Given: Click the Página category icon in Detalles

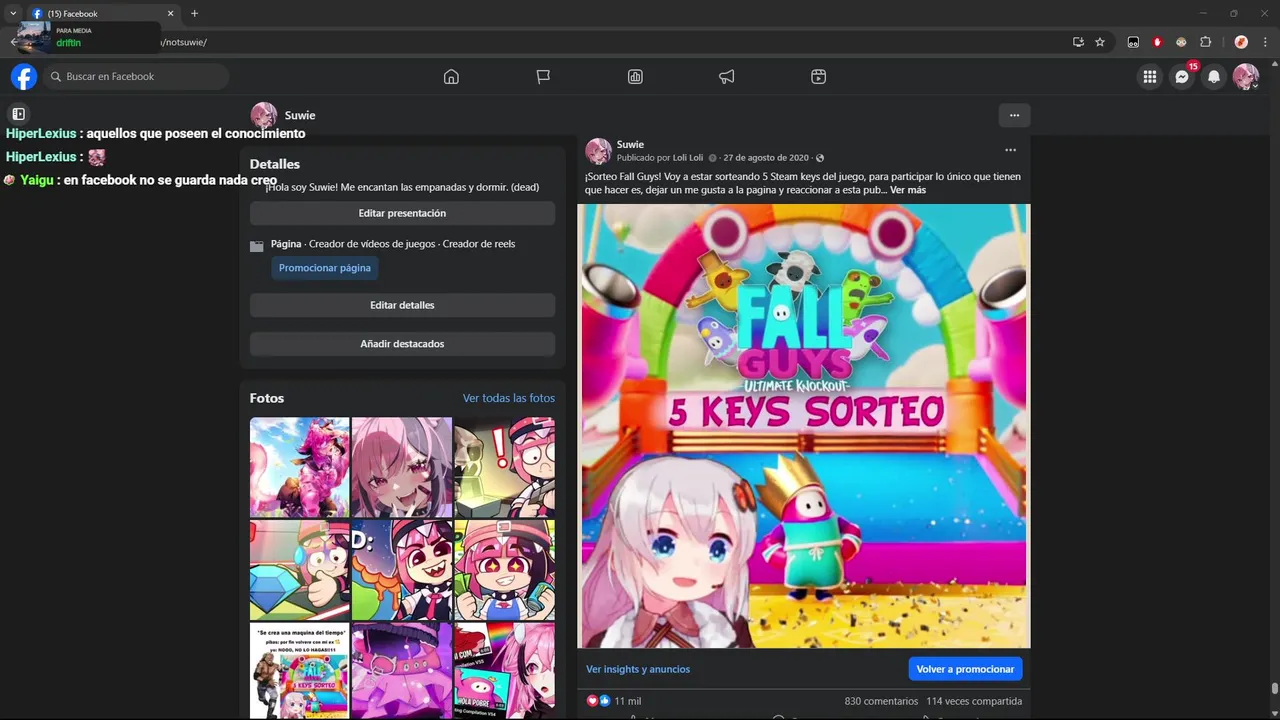Looking at the screenshot, I should tap(257, 245).
